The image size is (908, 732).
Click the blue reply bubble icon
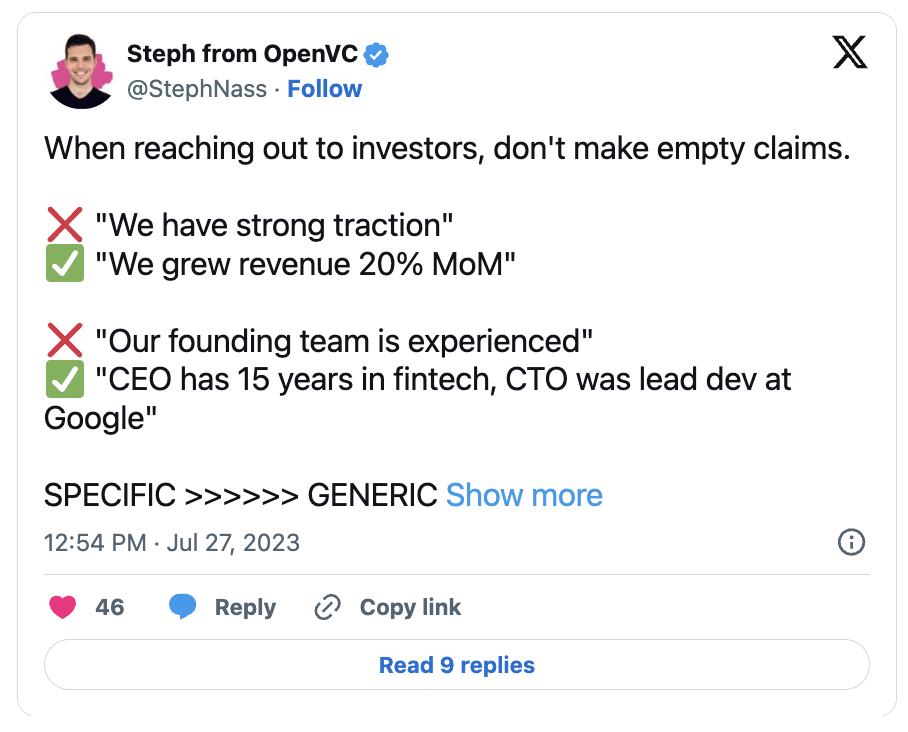[182, 607]
